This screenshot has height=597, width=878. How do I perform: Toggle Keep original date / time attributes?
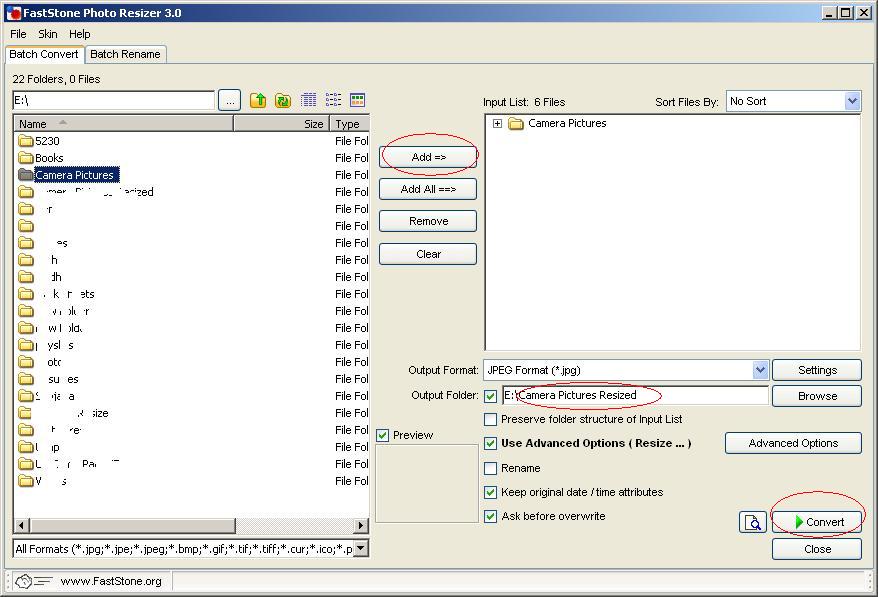point(491,492)
